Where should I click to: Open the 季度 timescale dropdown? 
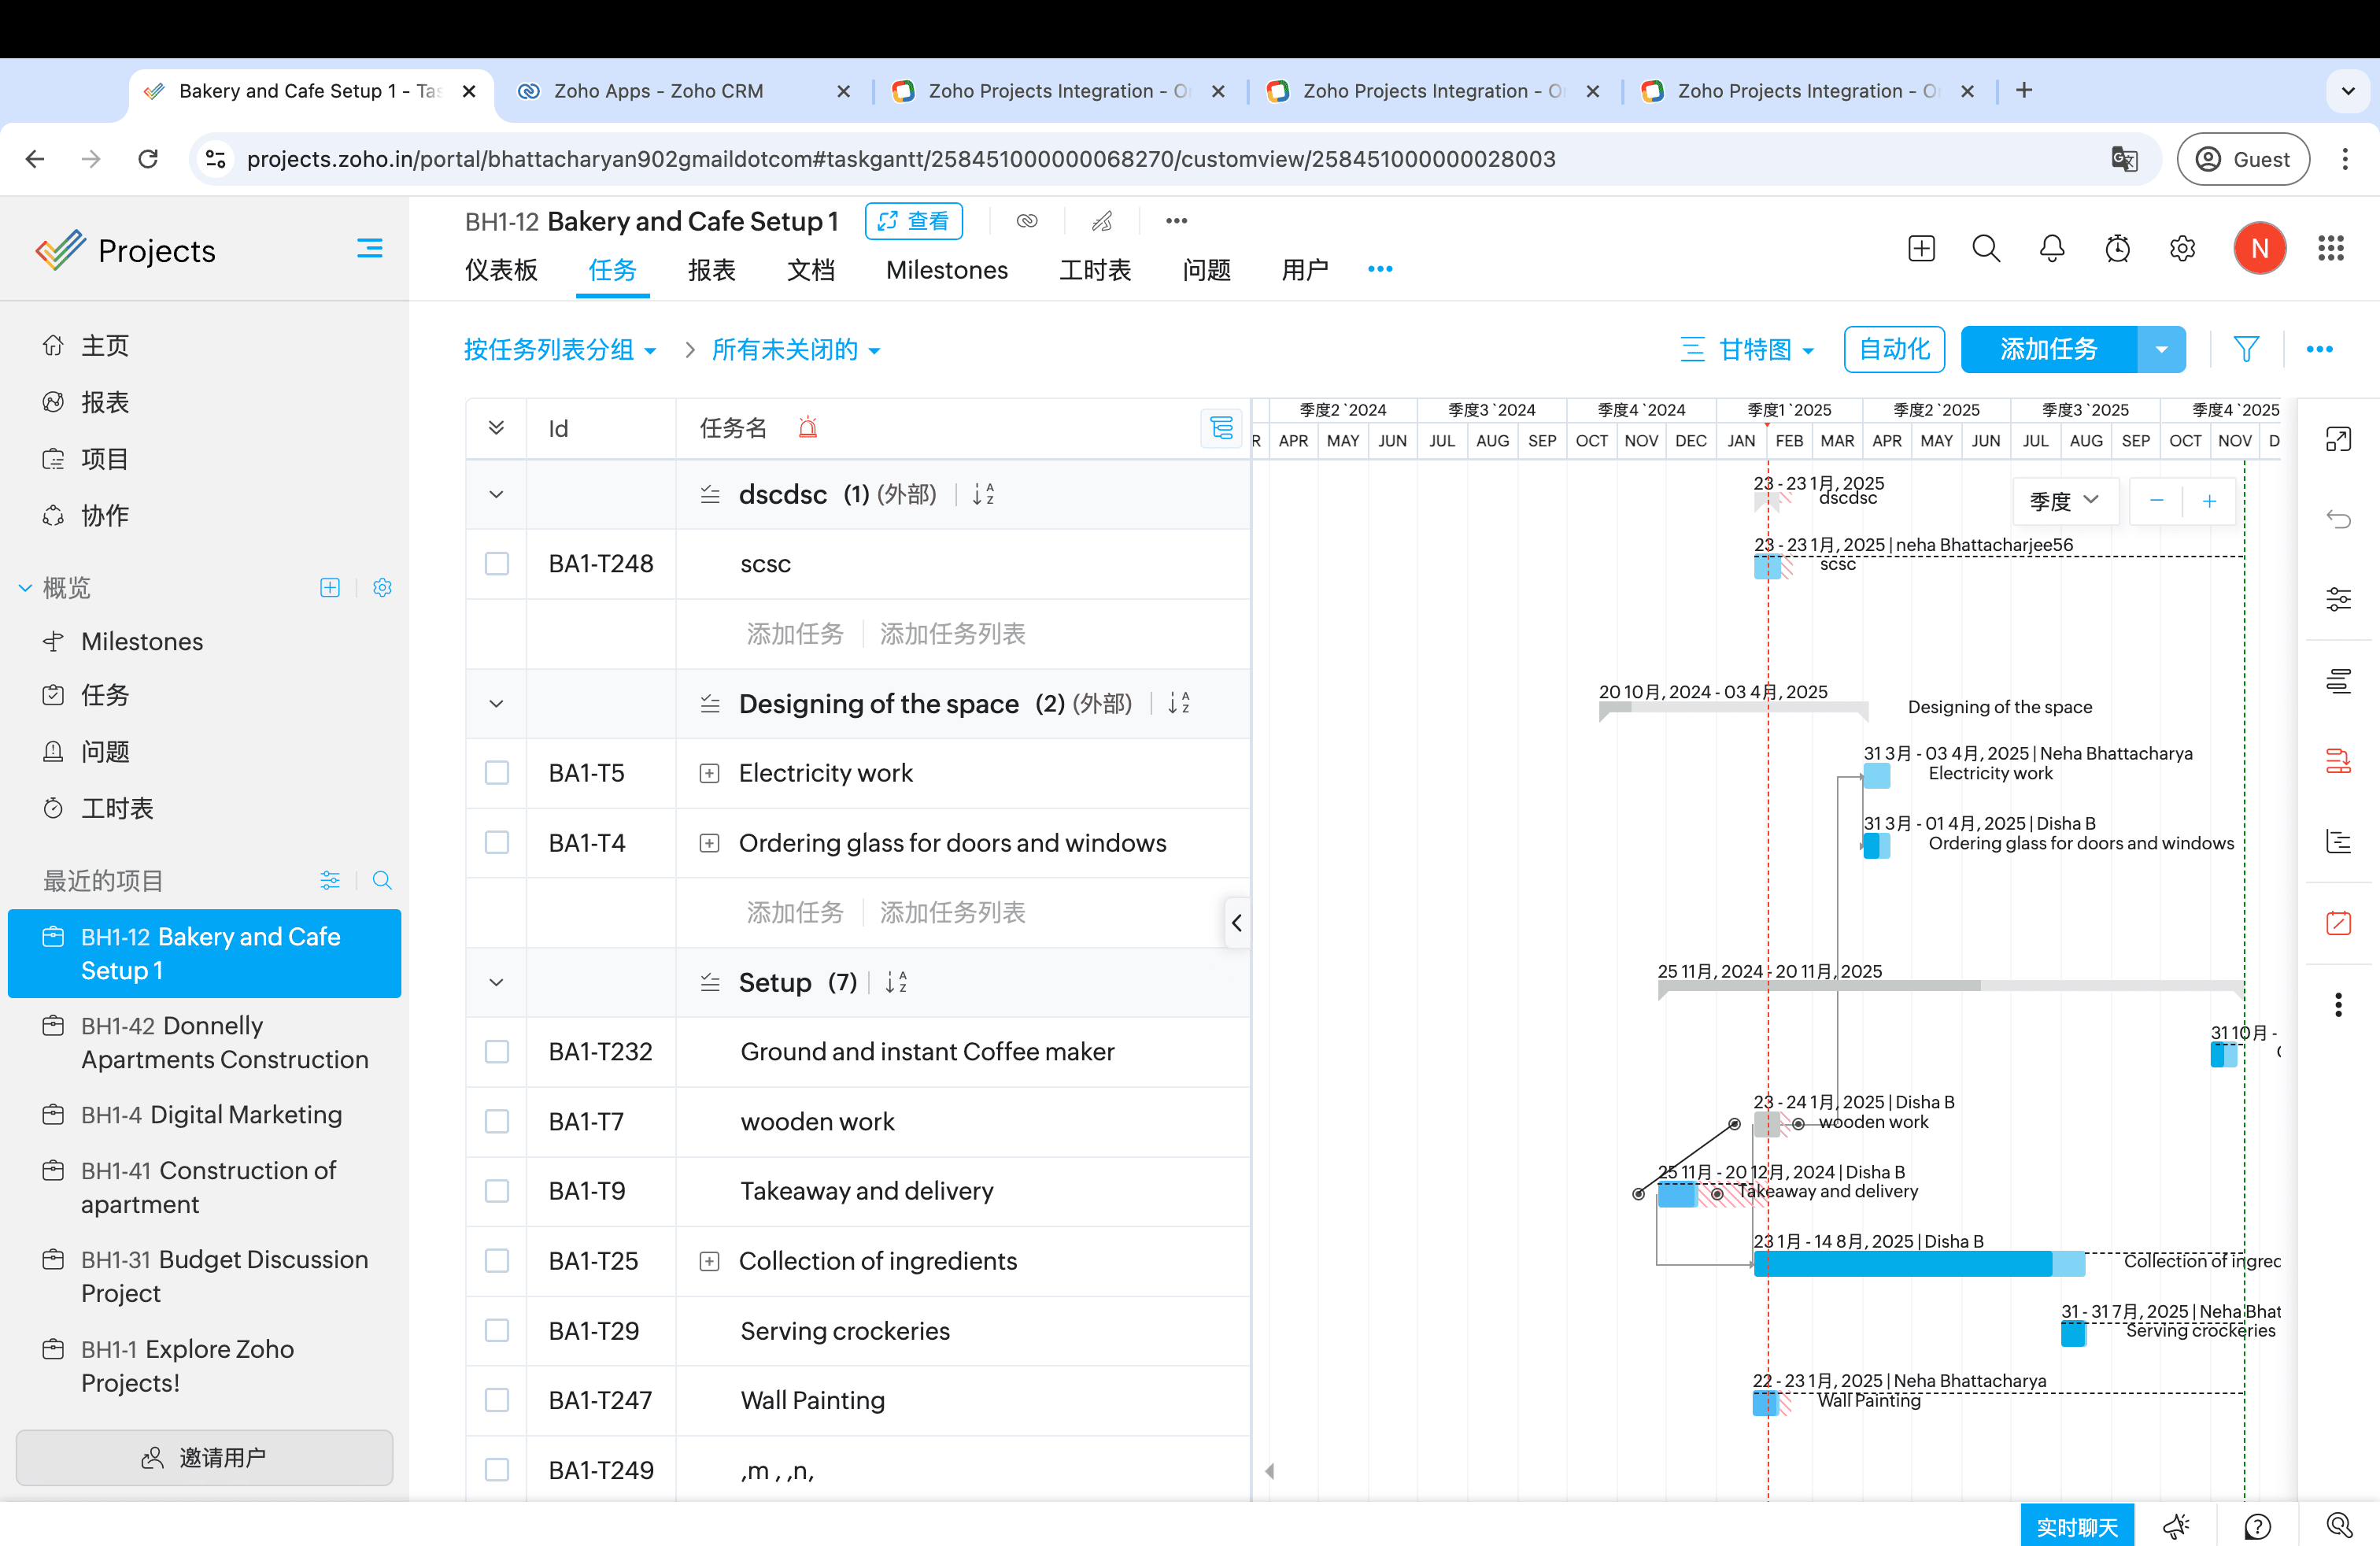(x=2064, y=501)
